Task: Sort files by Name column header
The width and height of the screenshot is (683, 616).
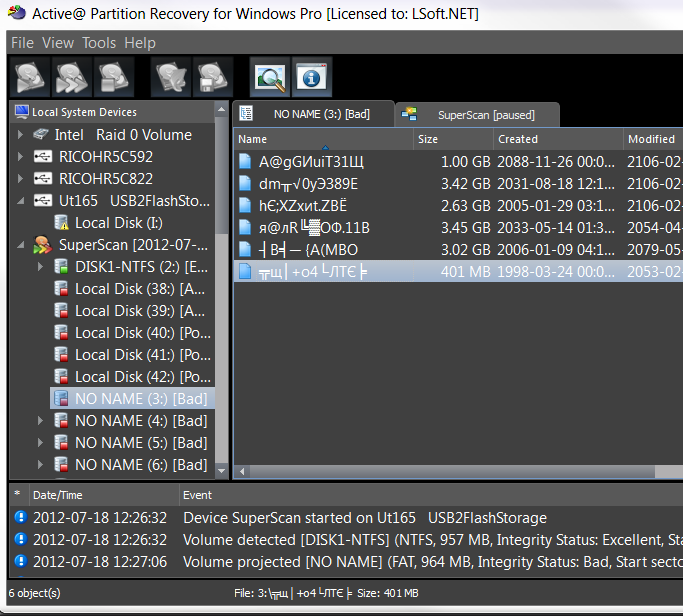Action: (x=324, y=139)
